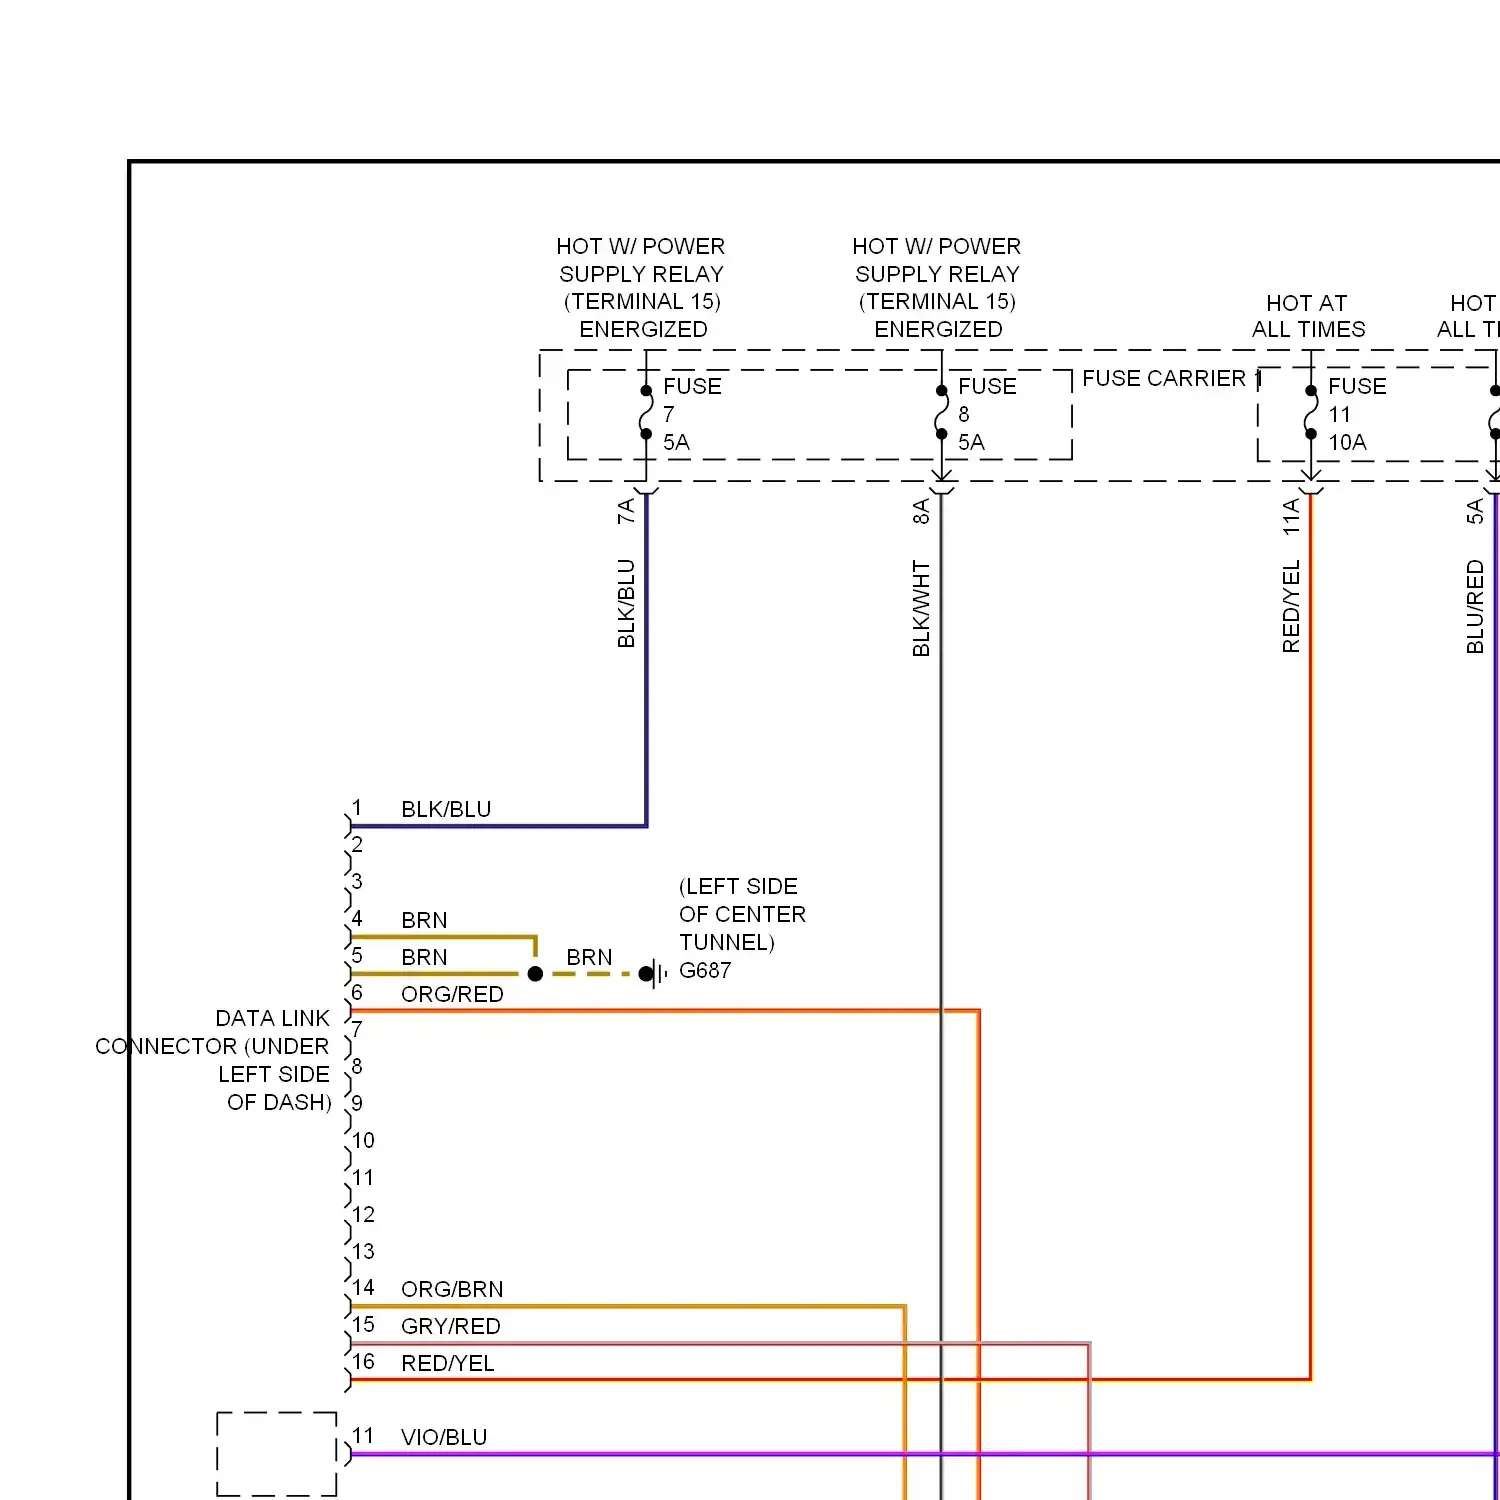Click pin number 2 on the data link connector
Viewport: 1500px width, 1500px height.
point(357,845)
